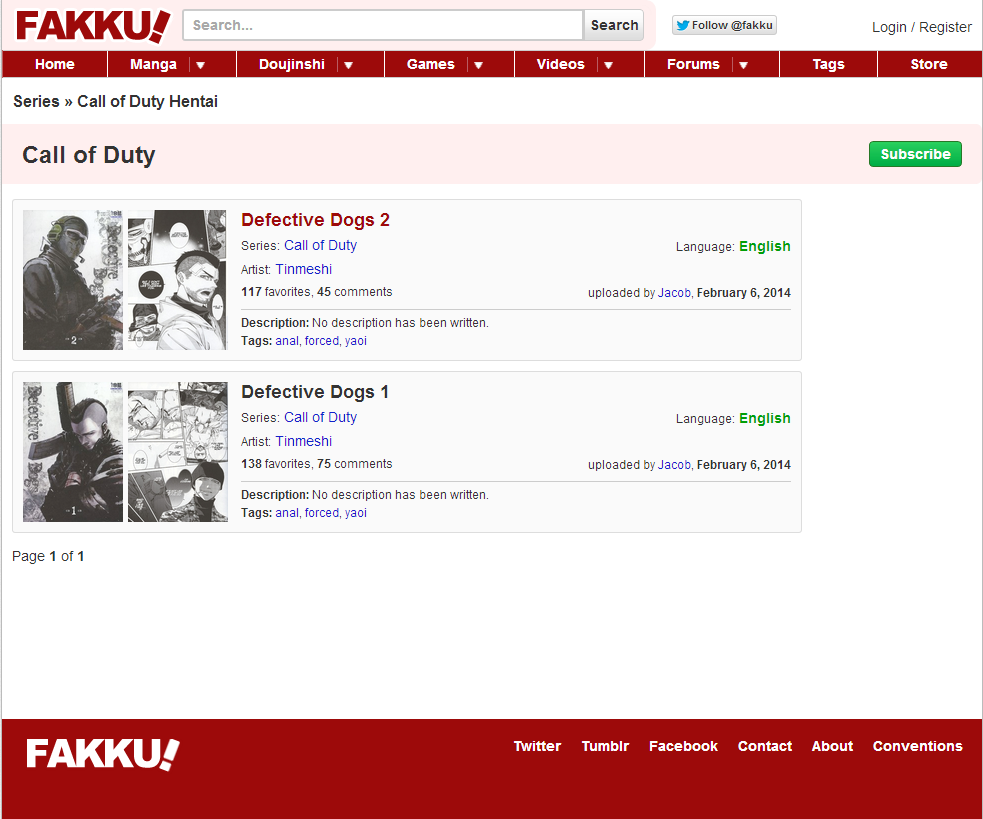Screen dimensions: 983x819
Task: Expand the Manga dropdown arrow
Action: pyautogui.click(x=201, y=65)
